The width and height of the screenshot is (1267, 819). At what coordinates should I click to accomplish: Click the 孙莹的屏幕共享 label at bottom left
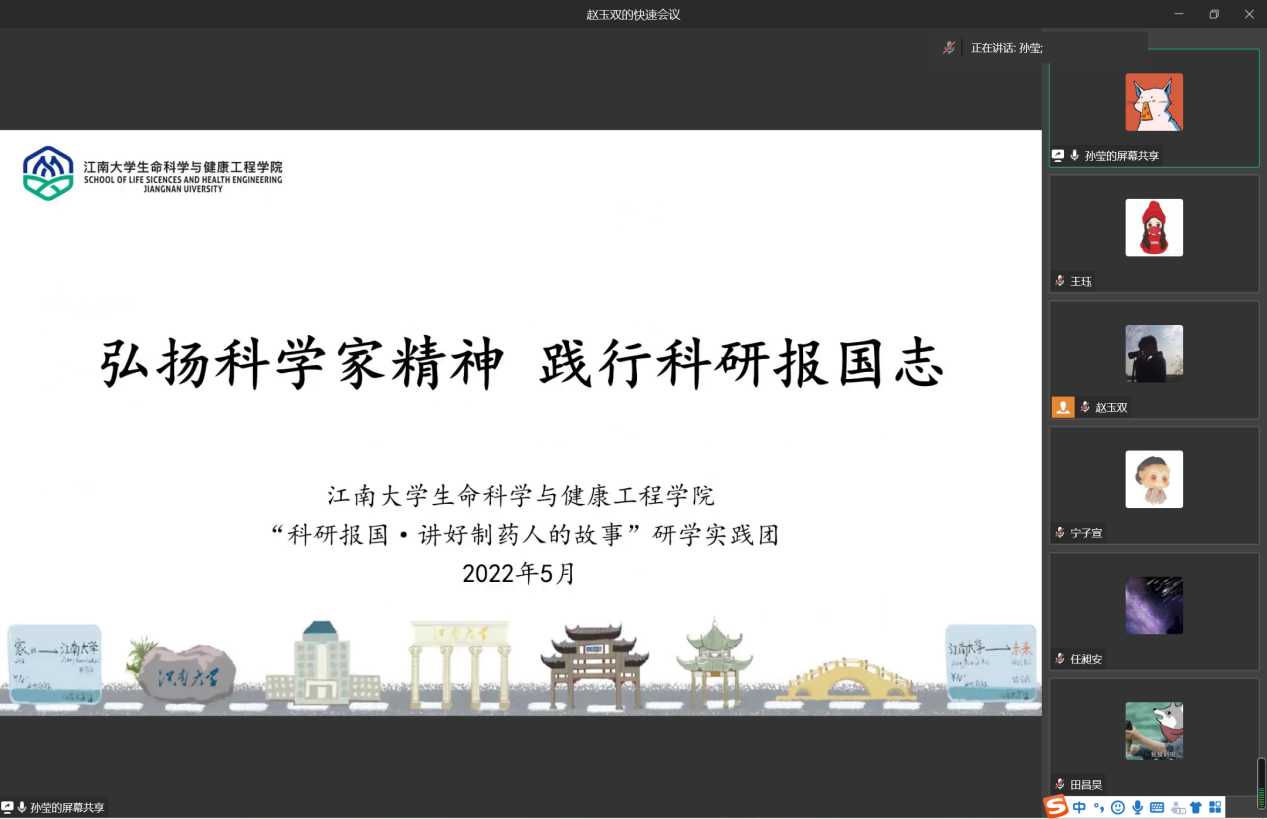pyautogui.click(x=67, y=807)
